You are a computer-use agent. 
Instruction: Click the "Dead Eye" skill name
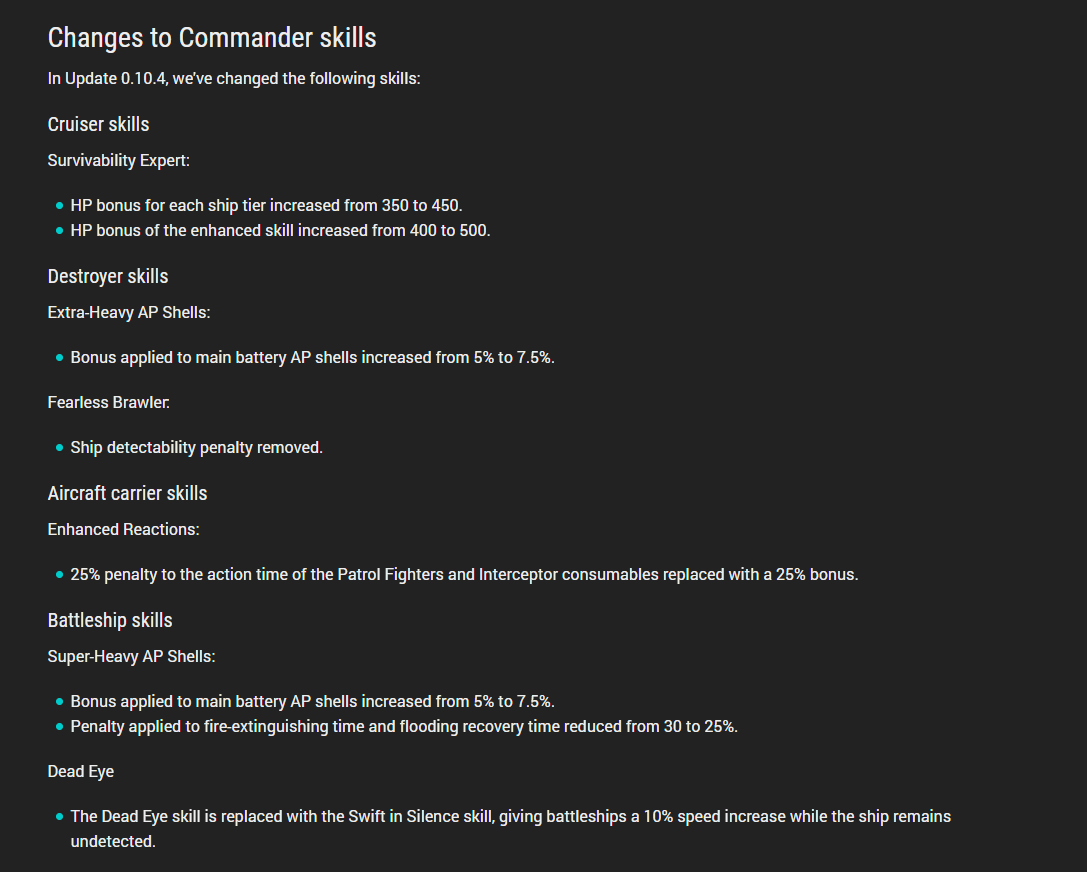(81, 771)
